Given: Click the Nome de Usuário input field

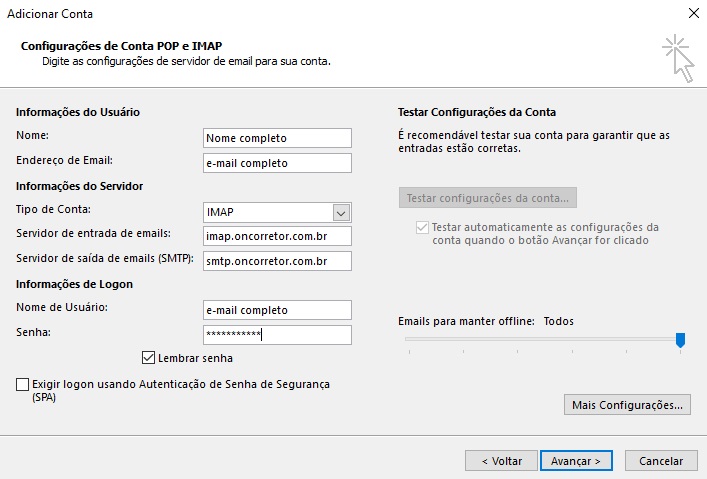Looking at the screenshot, I should [277, 310].
